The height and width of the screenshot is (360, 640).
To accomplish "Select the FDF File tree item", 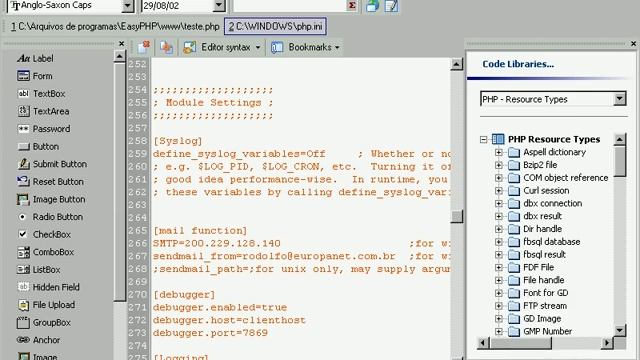I will tap(538, 267).
